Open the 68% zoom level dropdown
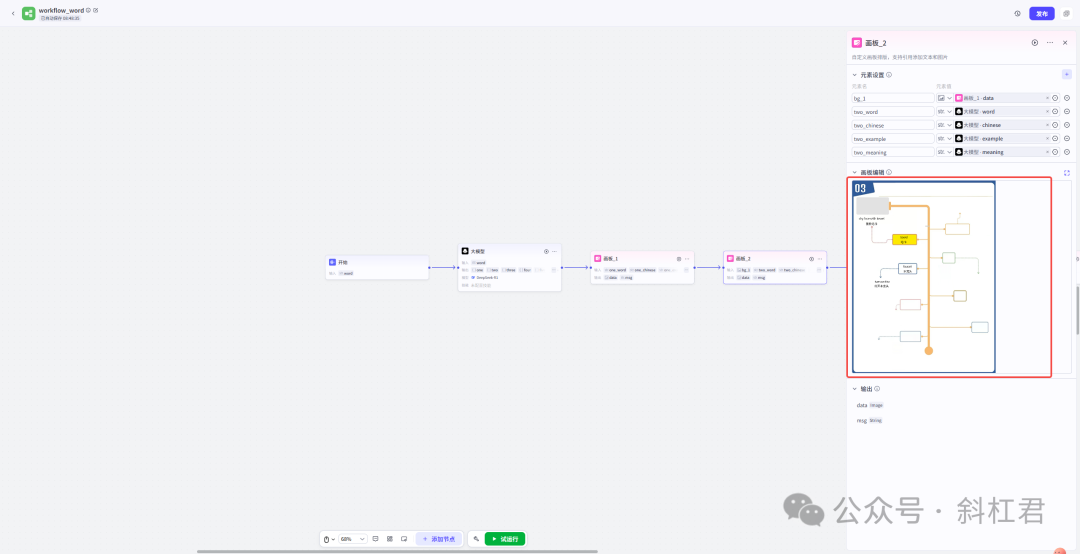This screenshot has width=1080, height=554. coord(353,539)
